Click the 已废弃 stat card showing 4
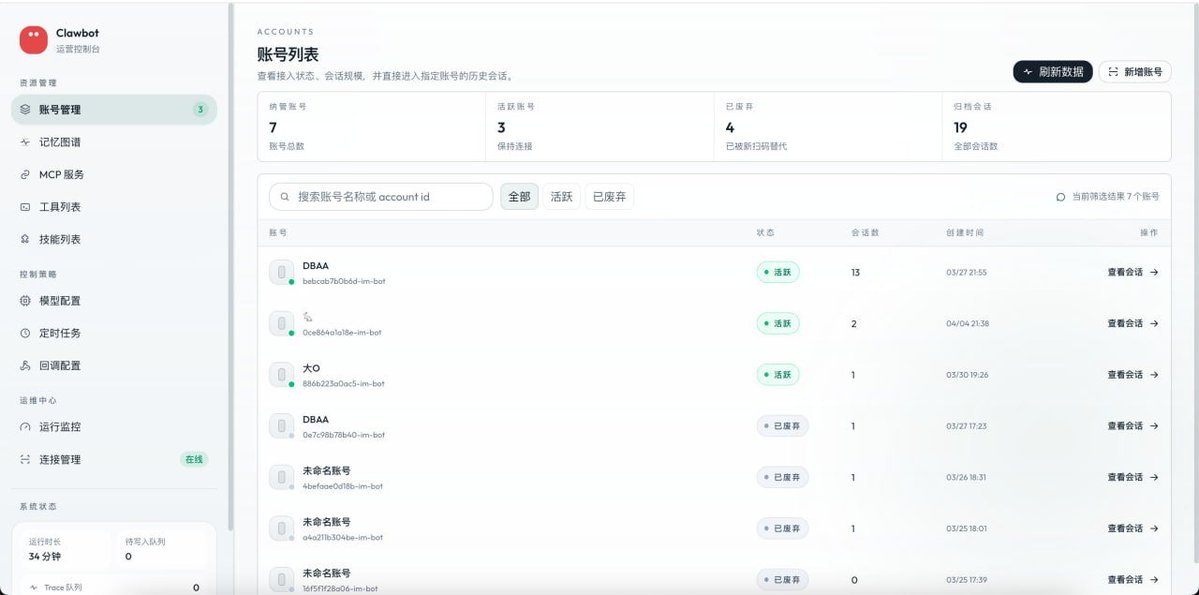 point(827,127)
